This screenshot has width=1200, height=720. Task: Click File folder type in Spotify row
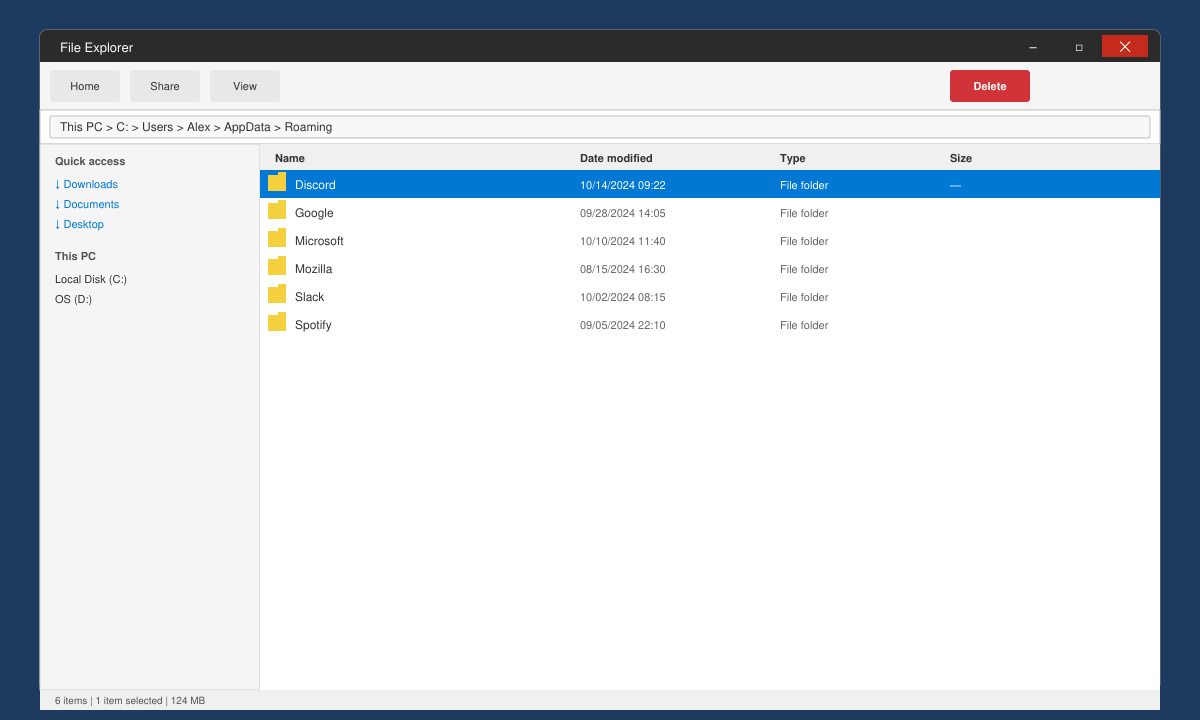[804, 325]
